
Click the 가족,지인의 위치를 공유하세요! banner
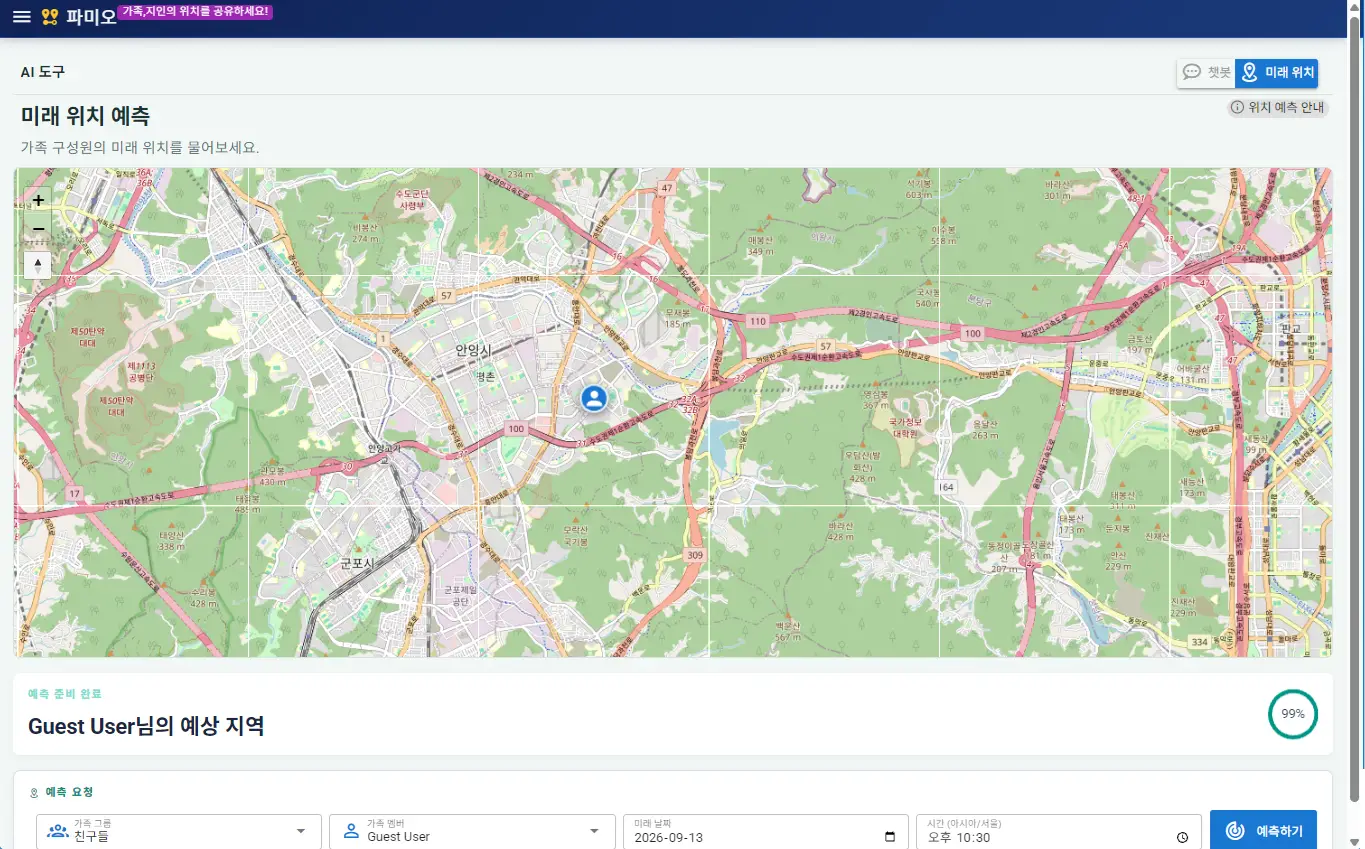(195, 11)
